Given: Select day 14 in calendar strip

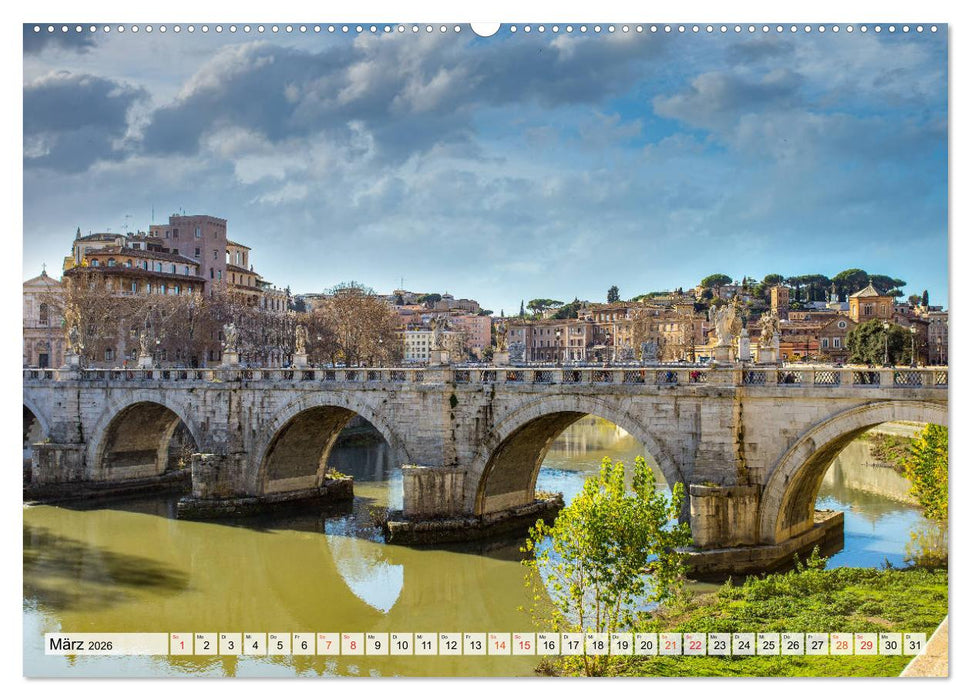Looking at the screenshot, I should point(499,645).
